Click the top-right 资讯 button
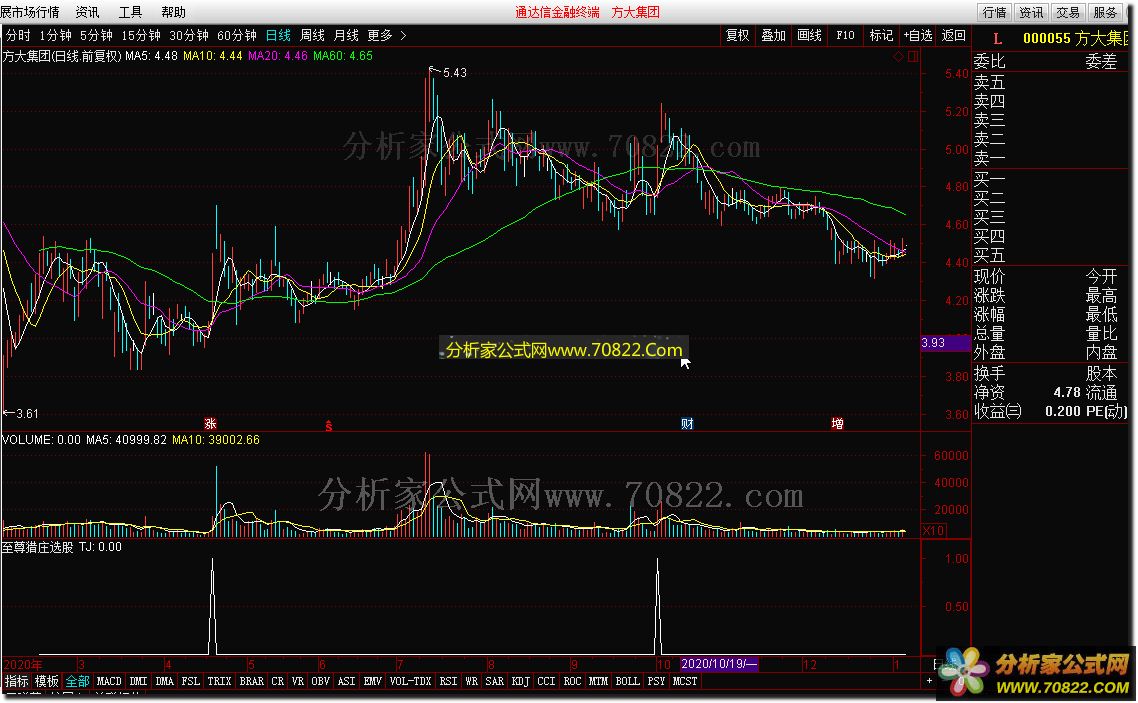This screenshot has width=1138, height=703. [1031, 12]
